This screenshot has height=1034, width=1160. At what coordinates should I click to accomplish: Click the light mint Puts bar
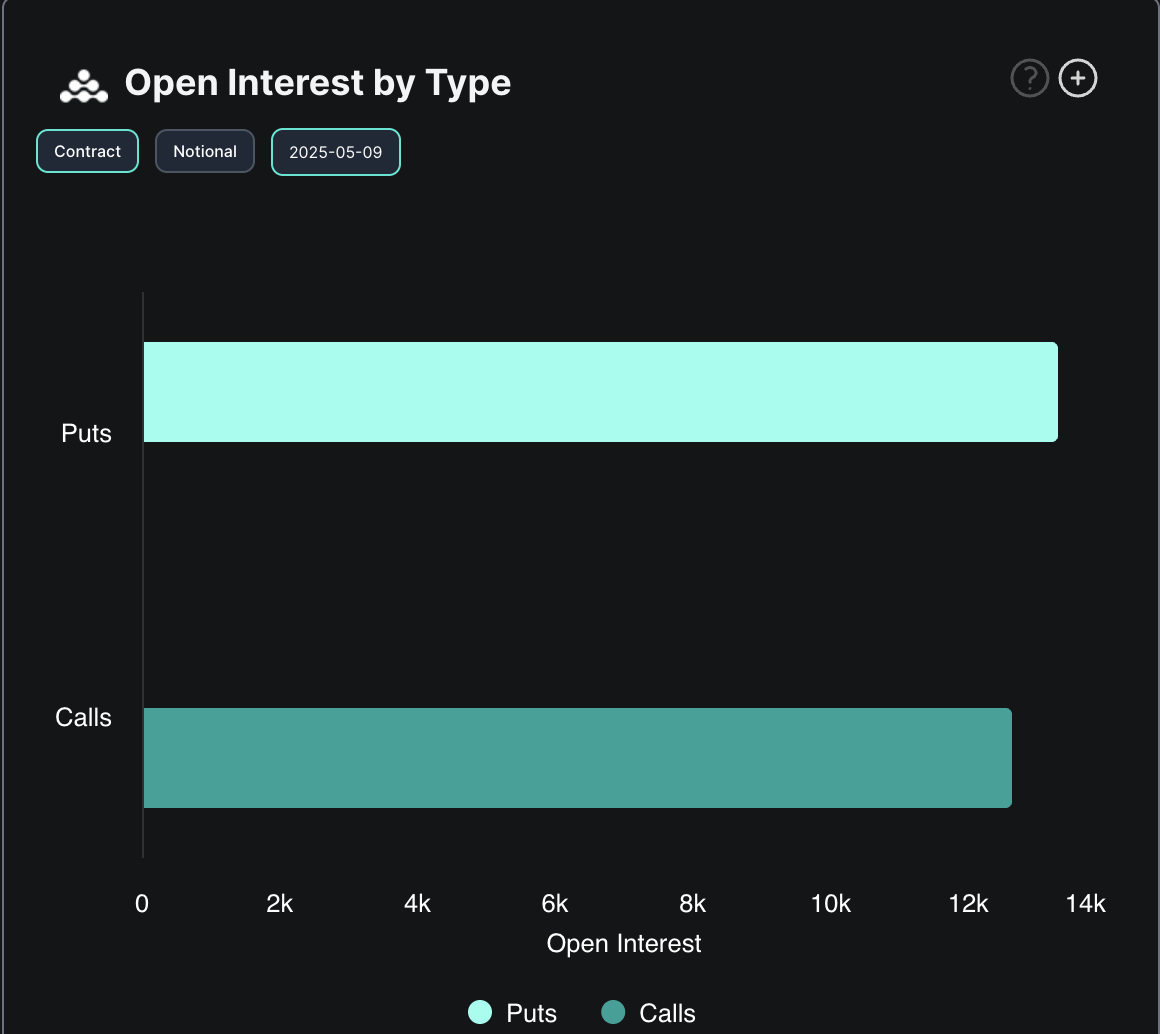pos(600,392)
